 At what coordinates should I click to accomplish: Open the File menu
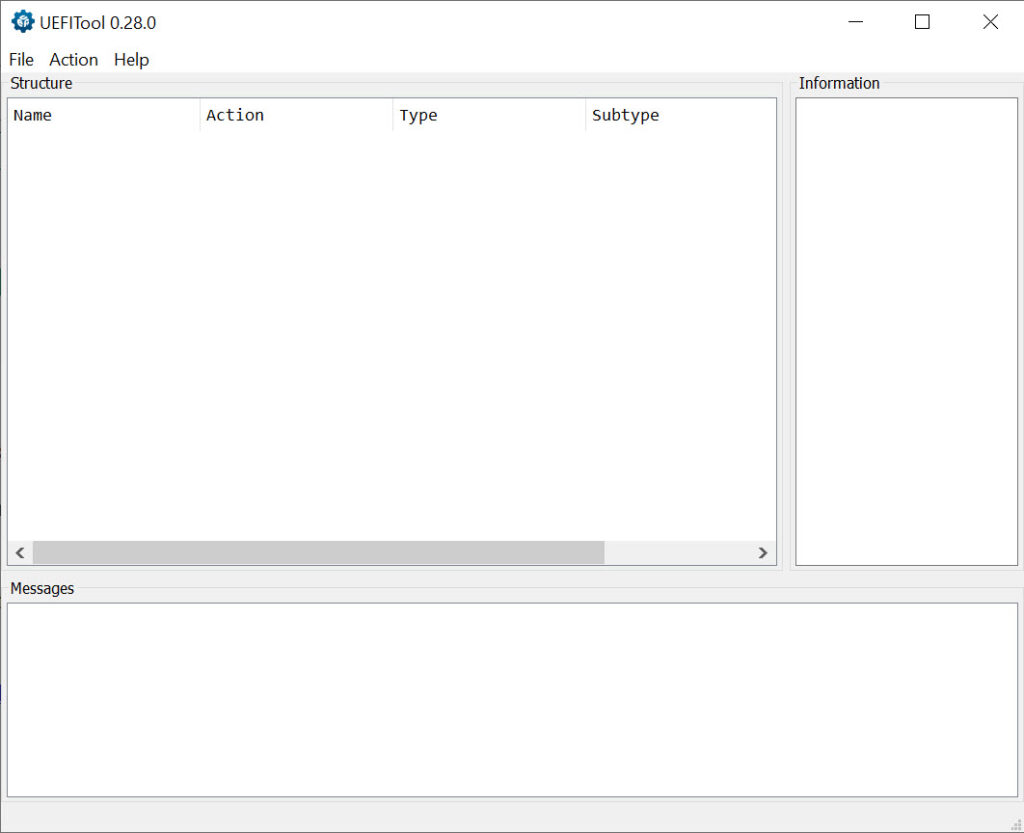[x=21, y=59]
